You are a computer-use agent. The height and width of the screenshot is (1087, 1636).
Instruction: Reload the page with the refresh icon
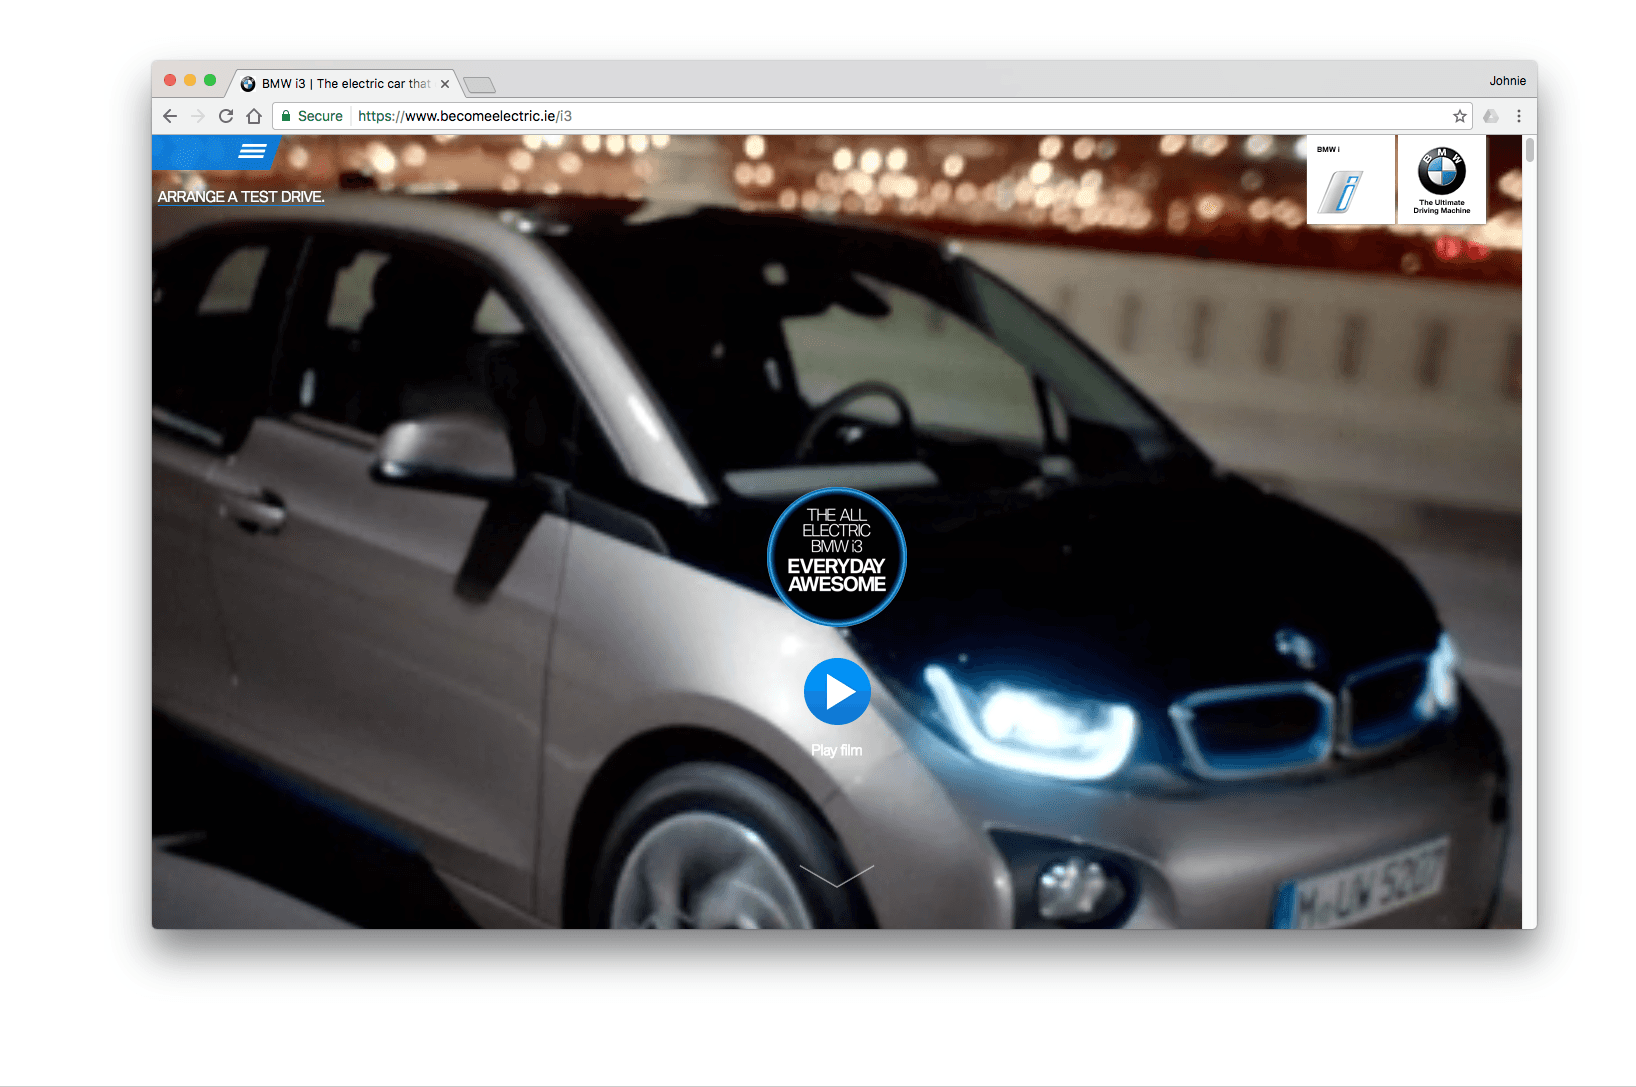pos(226,116)
